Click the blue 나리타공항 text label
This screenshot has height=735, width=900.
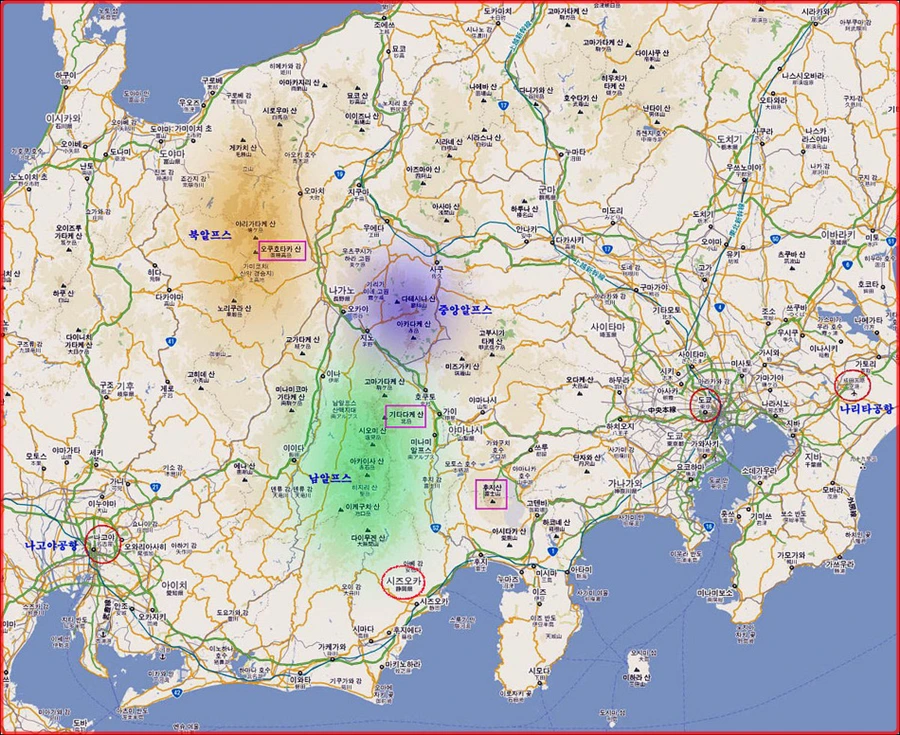867,408
